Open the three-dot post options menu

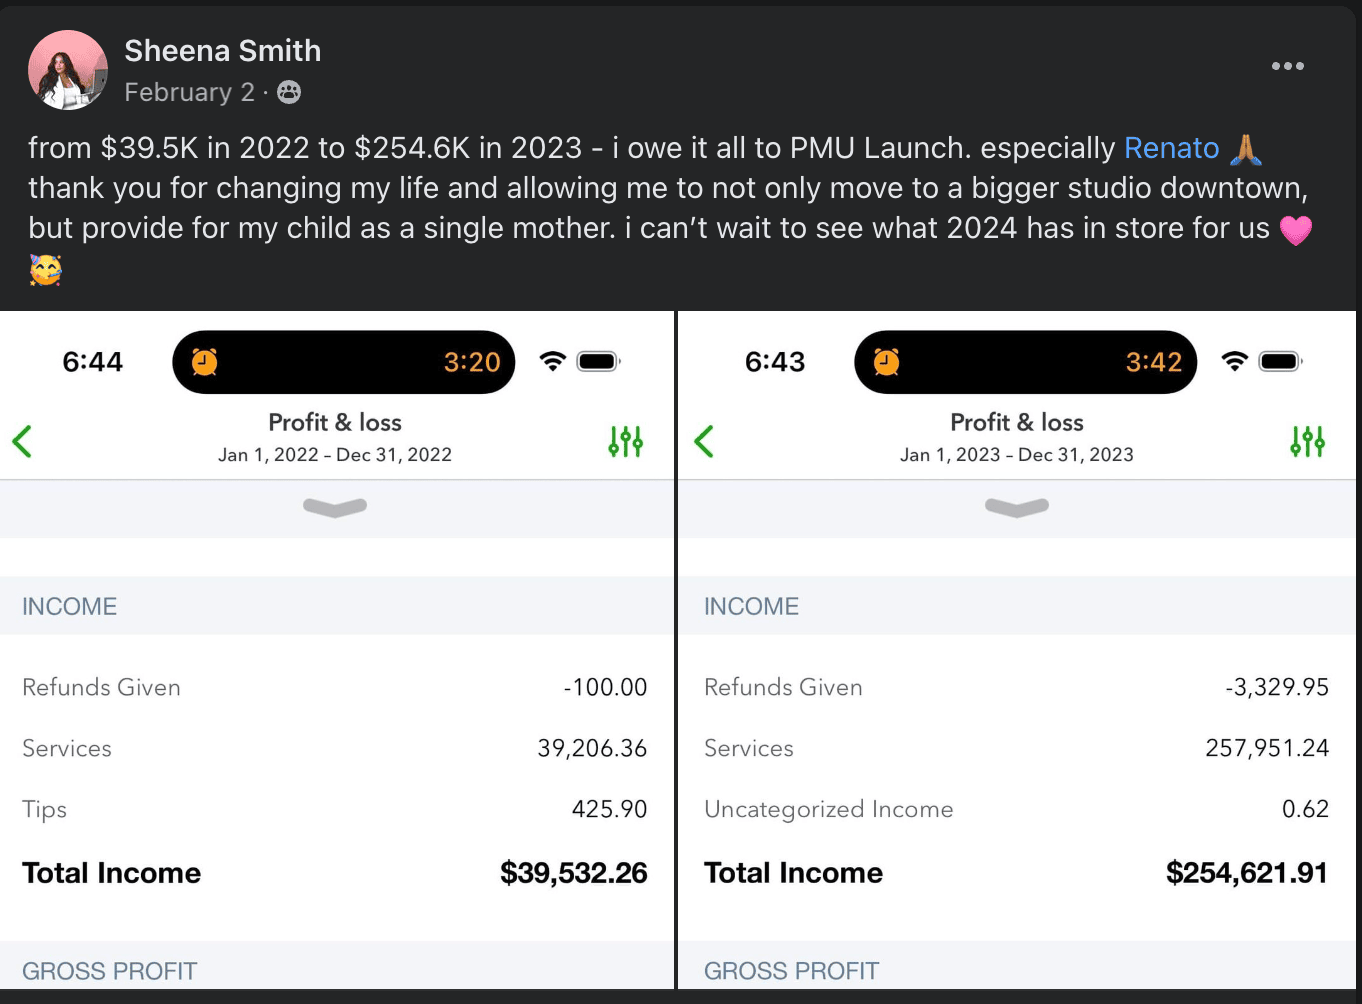click(1287, 66)
